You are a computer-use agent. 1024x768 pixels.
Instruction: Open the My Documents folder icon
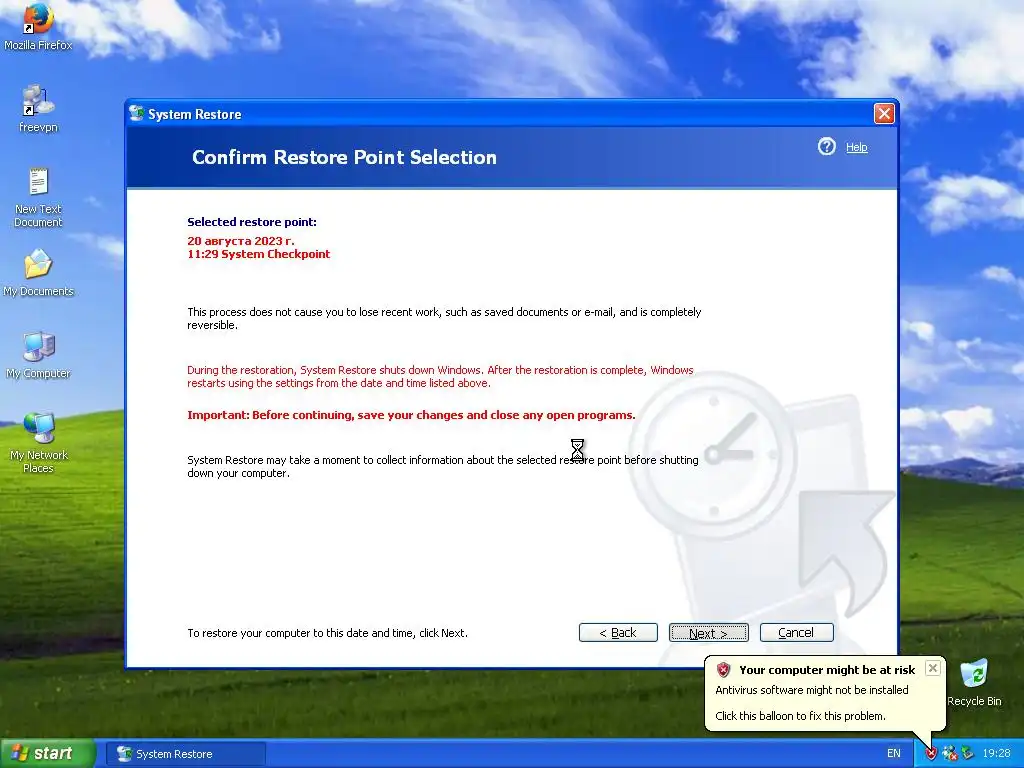(38, 272)
